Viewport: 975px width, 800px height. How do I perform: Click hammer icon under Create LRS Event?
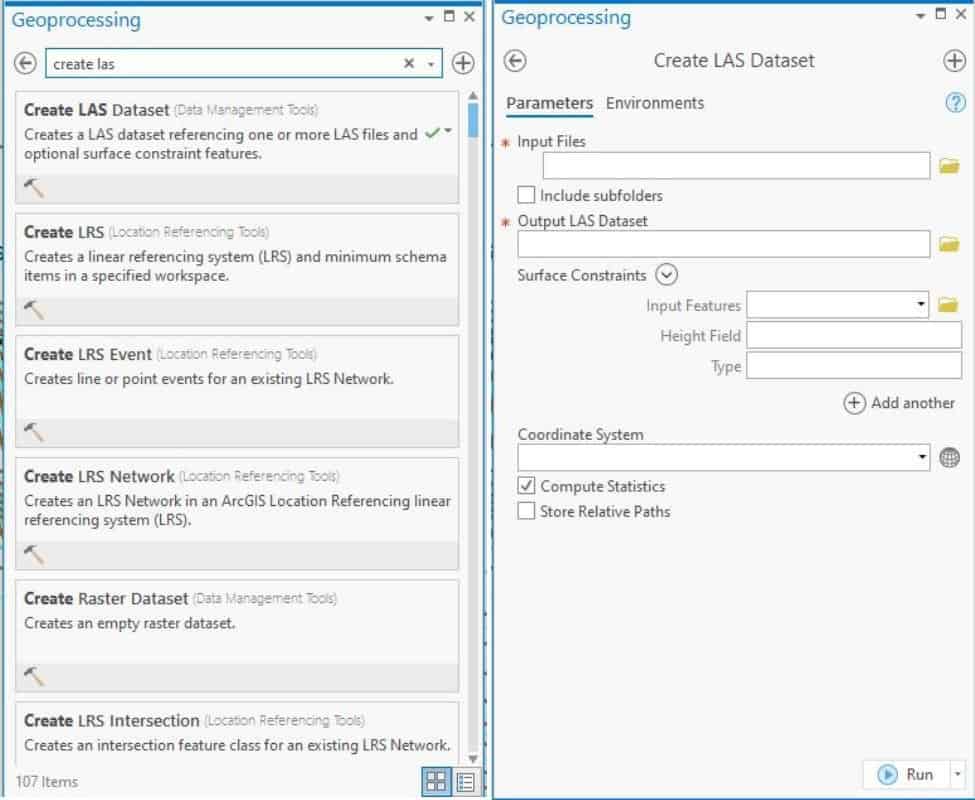34,431
